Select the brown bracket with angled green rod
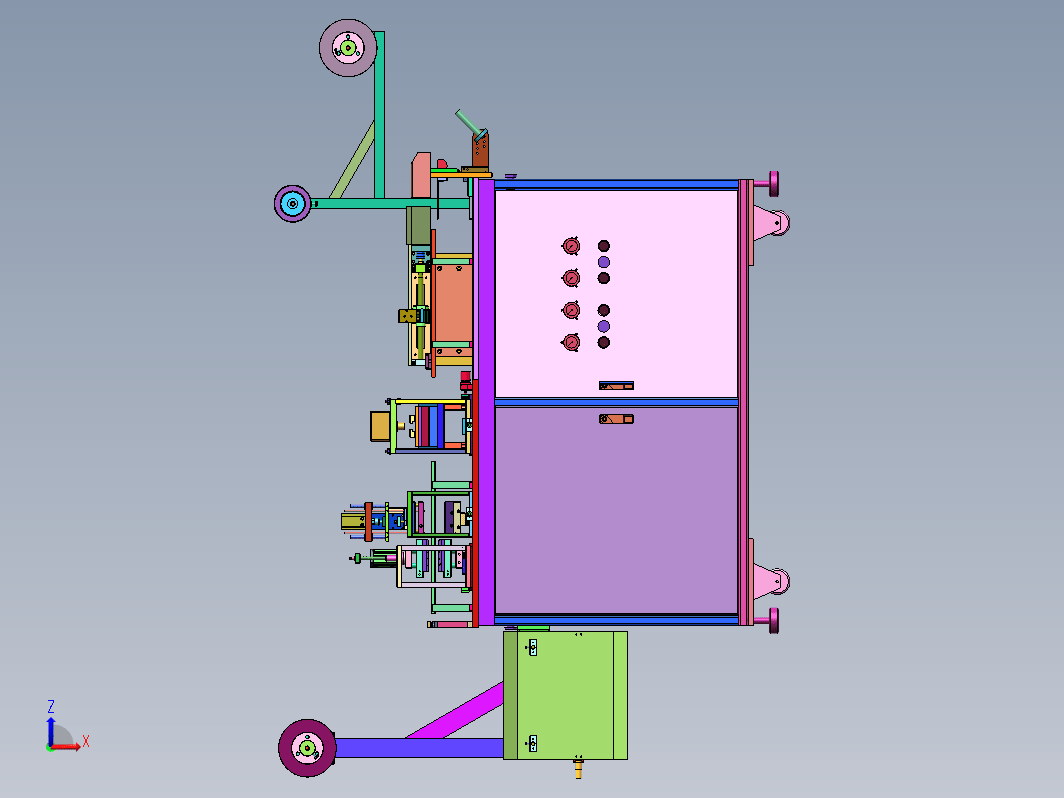This screenshot has width=1064, height=798. click(480, 150)
